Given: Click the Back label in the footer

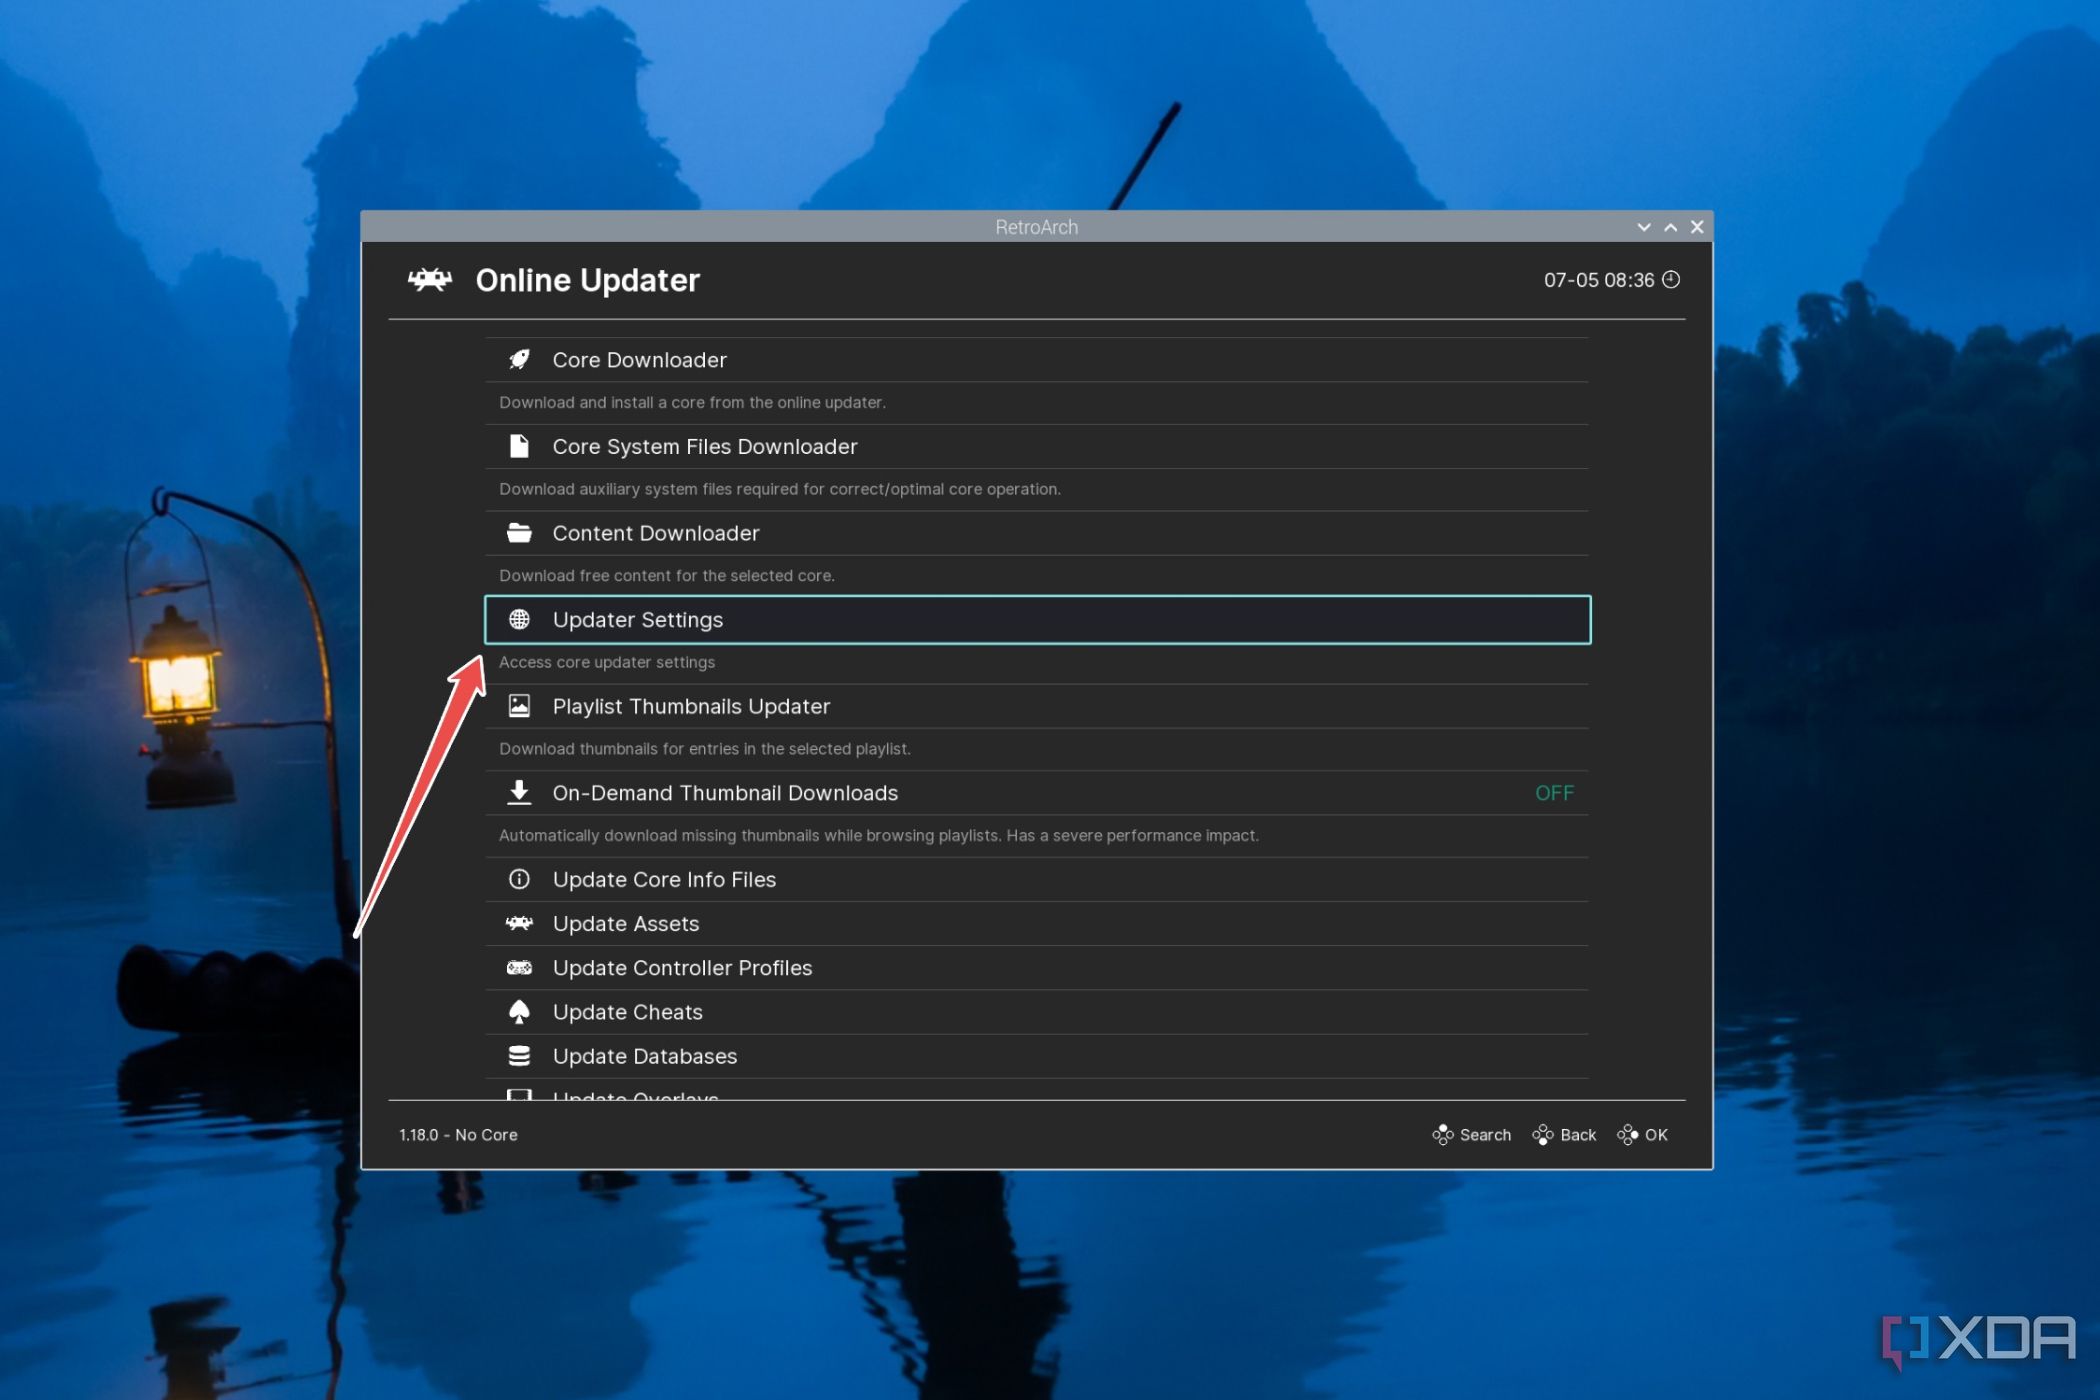Looking at the screenshot, I should tap(1578, 1135).
